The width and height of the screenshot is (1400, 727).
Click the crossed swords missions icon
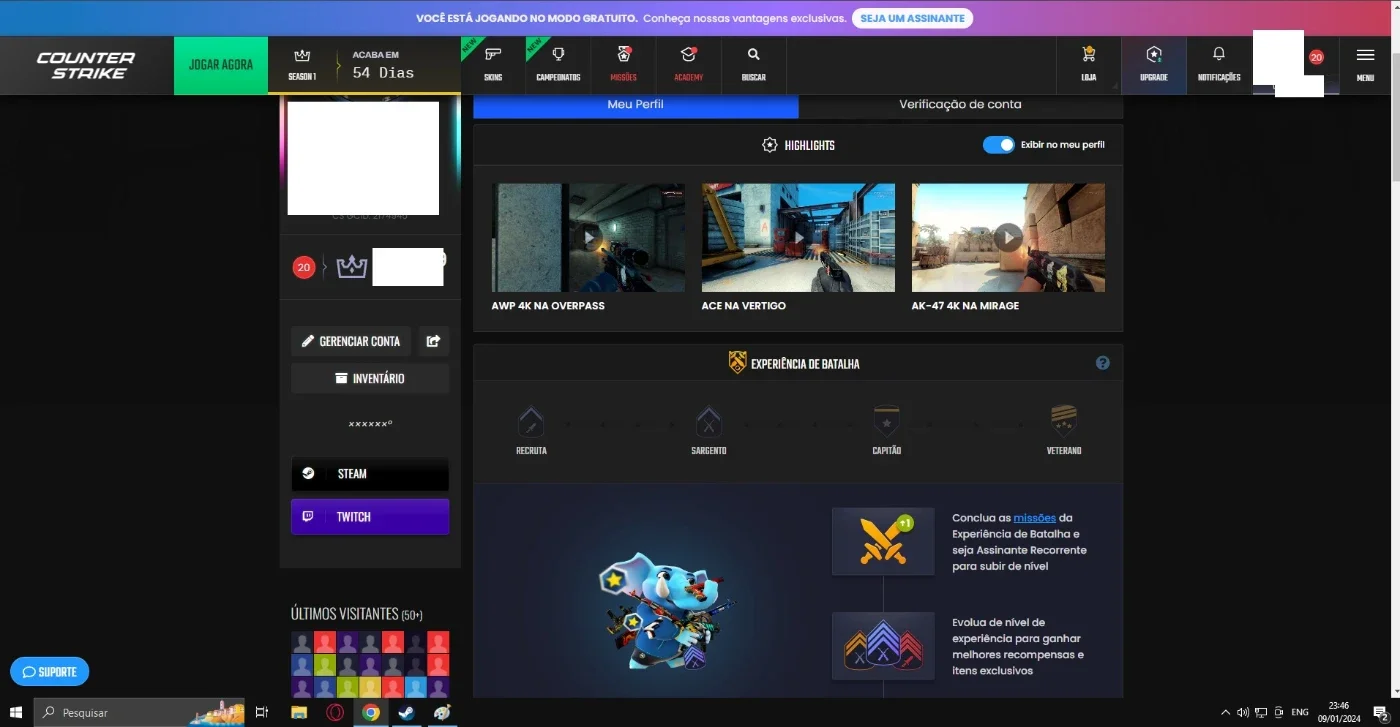click(883, 541)
